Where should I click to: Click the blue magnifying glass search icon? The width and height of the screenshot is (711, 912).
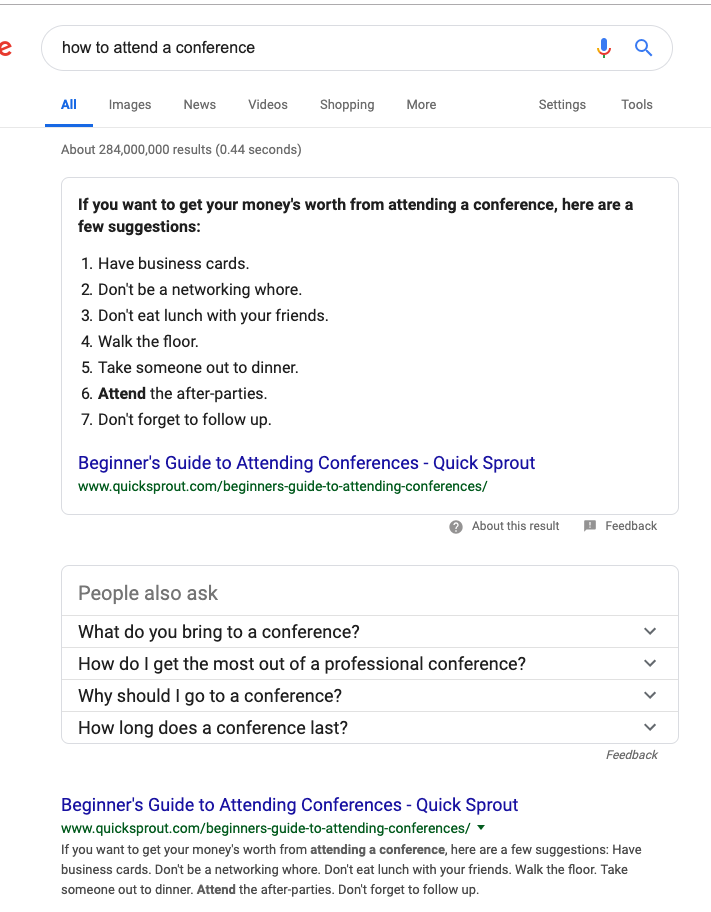[x=643, y=47]
